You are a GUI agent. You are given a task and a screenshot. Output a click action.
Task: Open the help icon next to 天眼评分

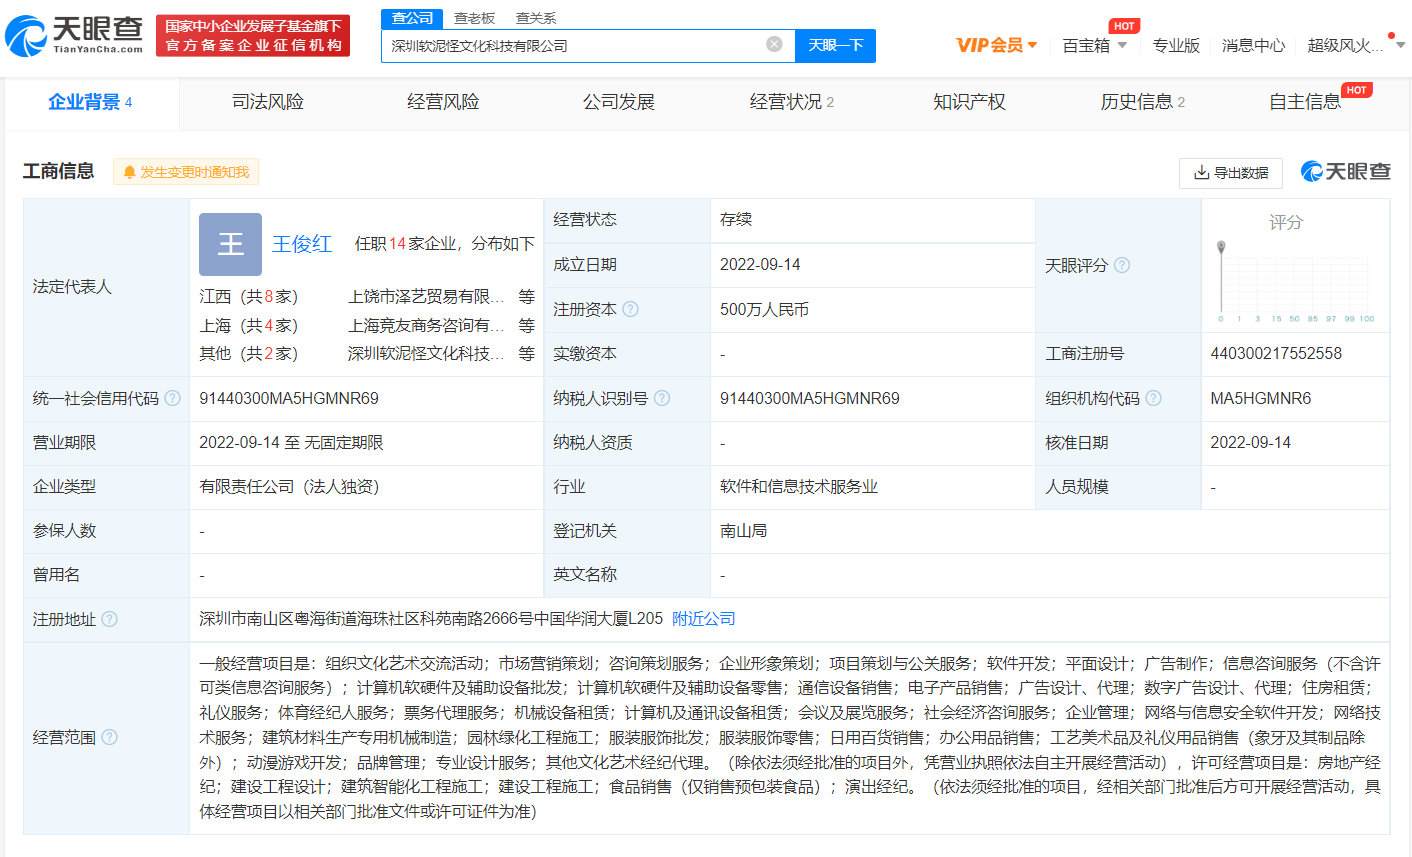[x=1120, y=265]
